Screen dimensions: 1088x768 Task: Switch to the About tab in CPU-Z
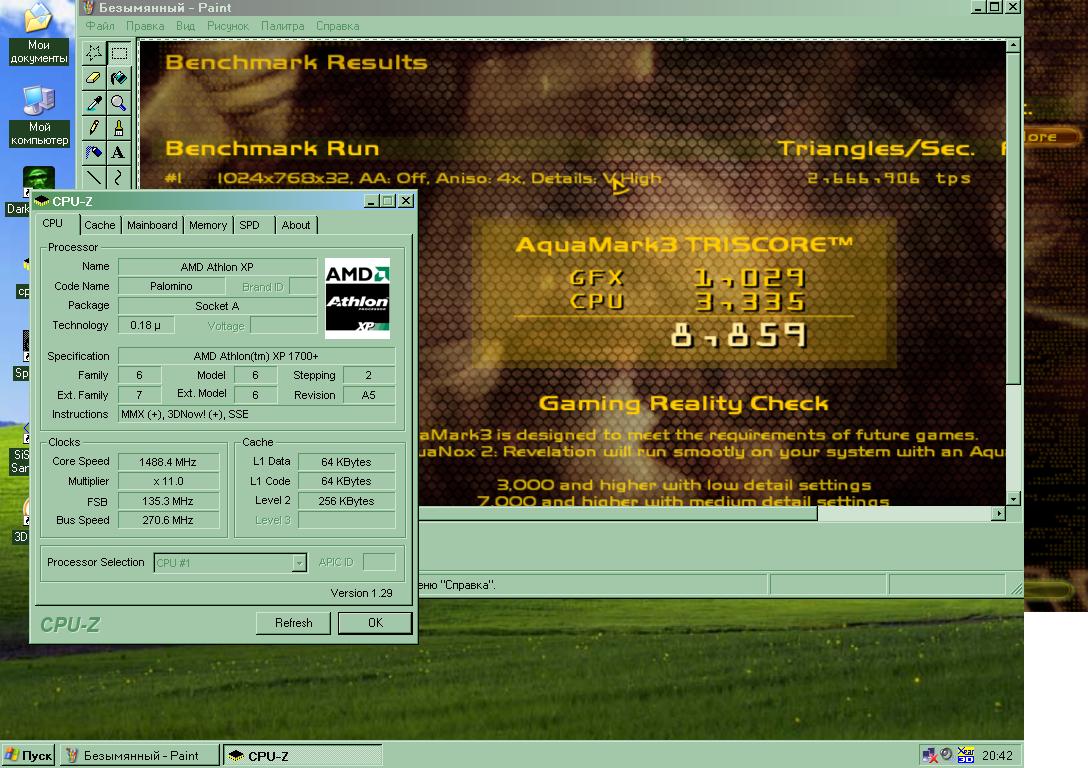coord(296,225)
